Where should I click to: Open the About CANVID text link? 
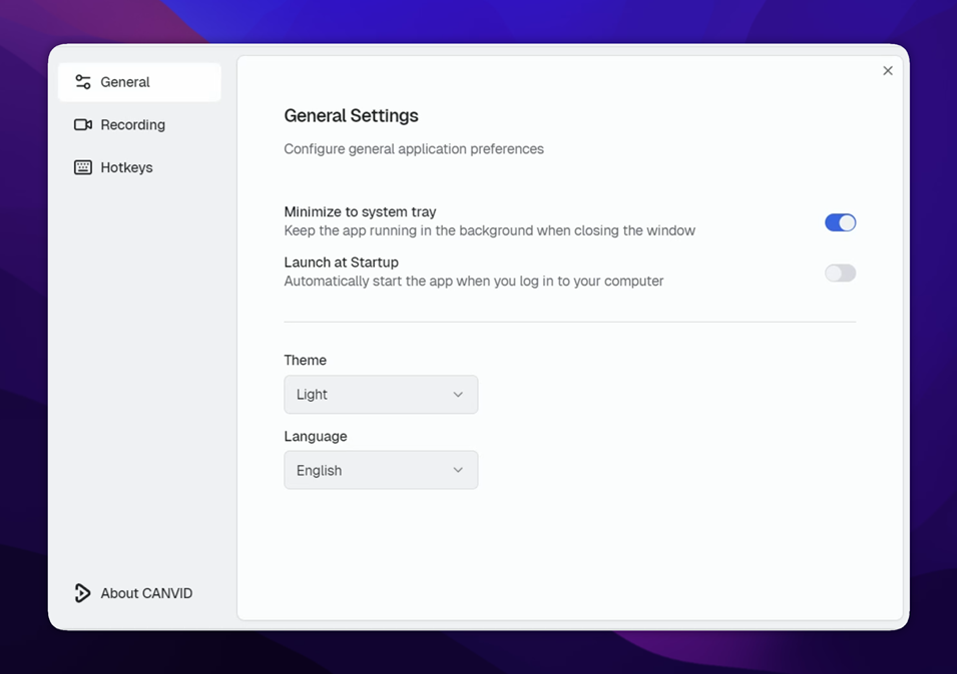click(146, 593)
